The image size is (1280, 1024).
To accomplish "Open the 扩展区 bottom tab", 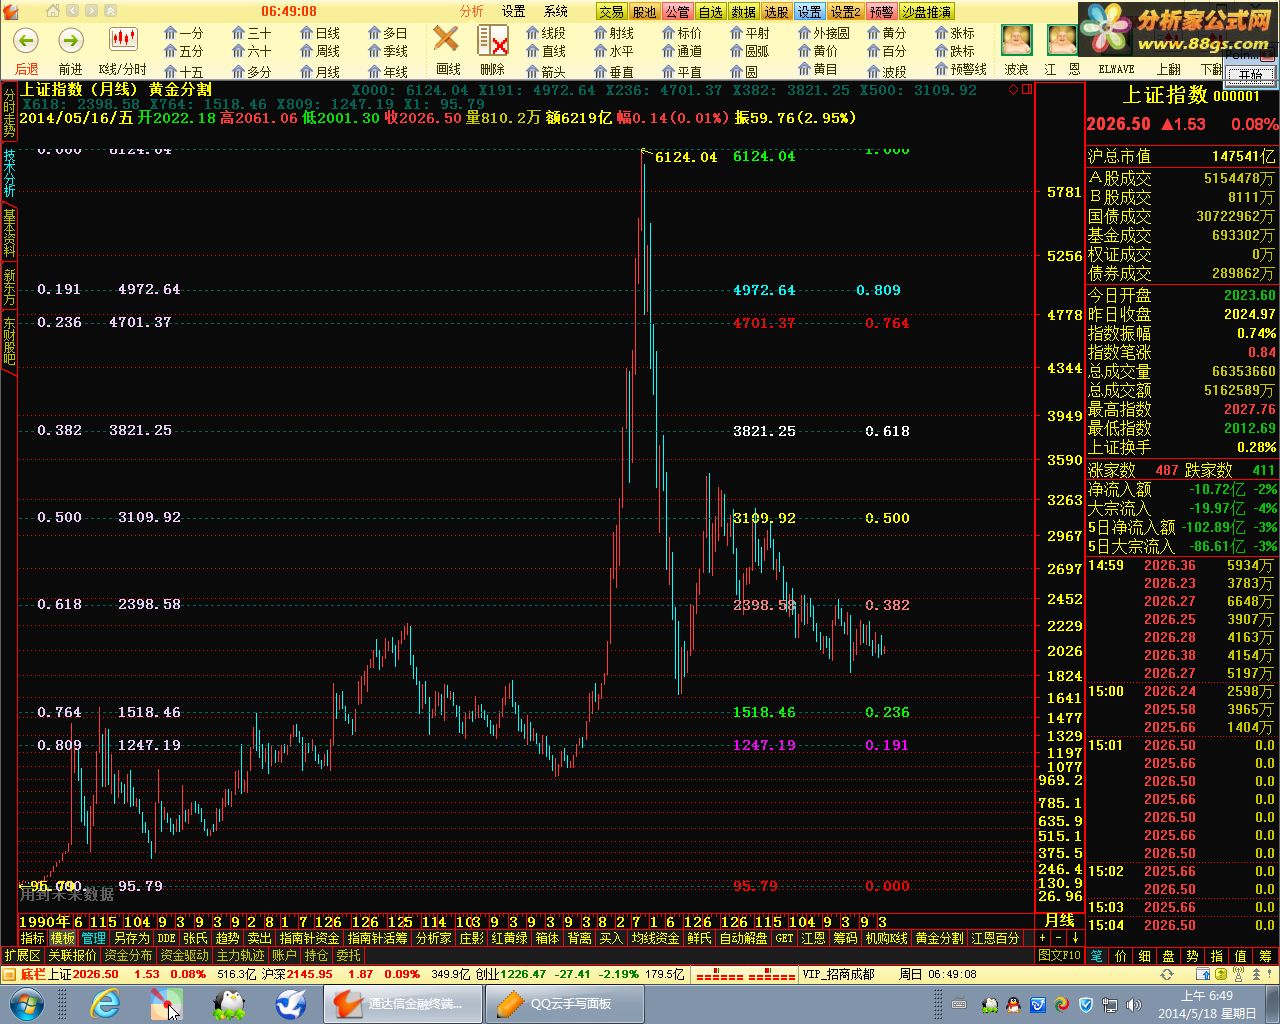I will pyautogui.click(x=23, y=955).
